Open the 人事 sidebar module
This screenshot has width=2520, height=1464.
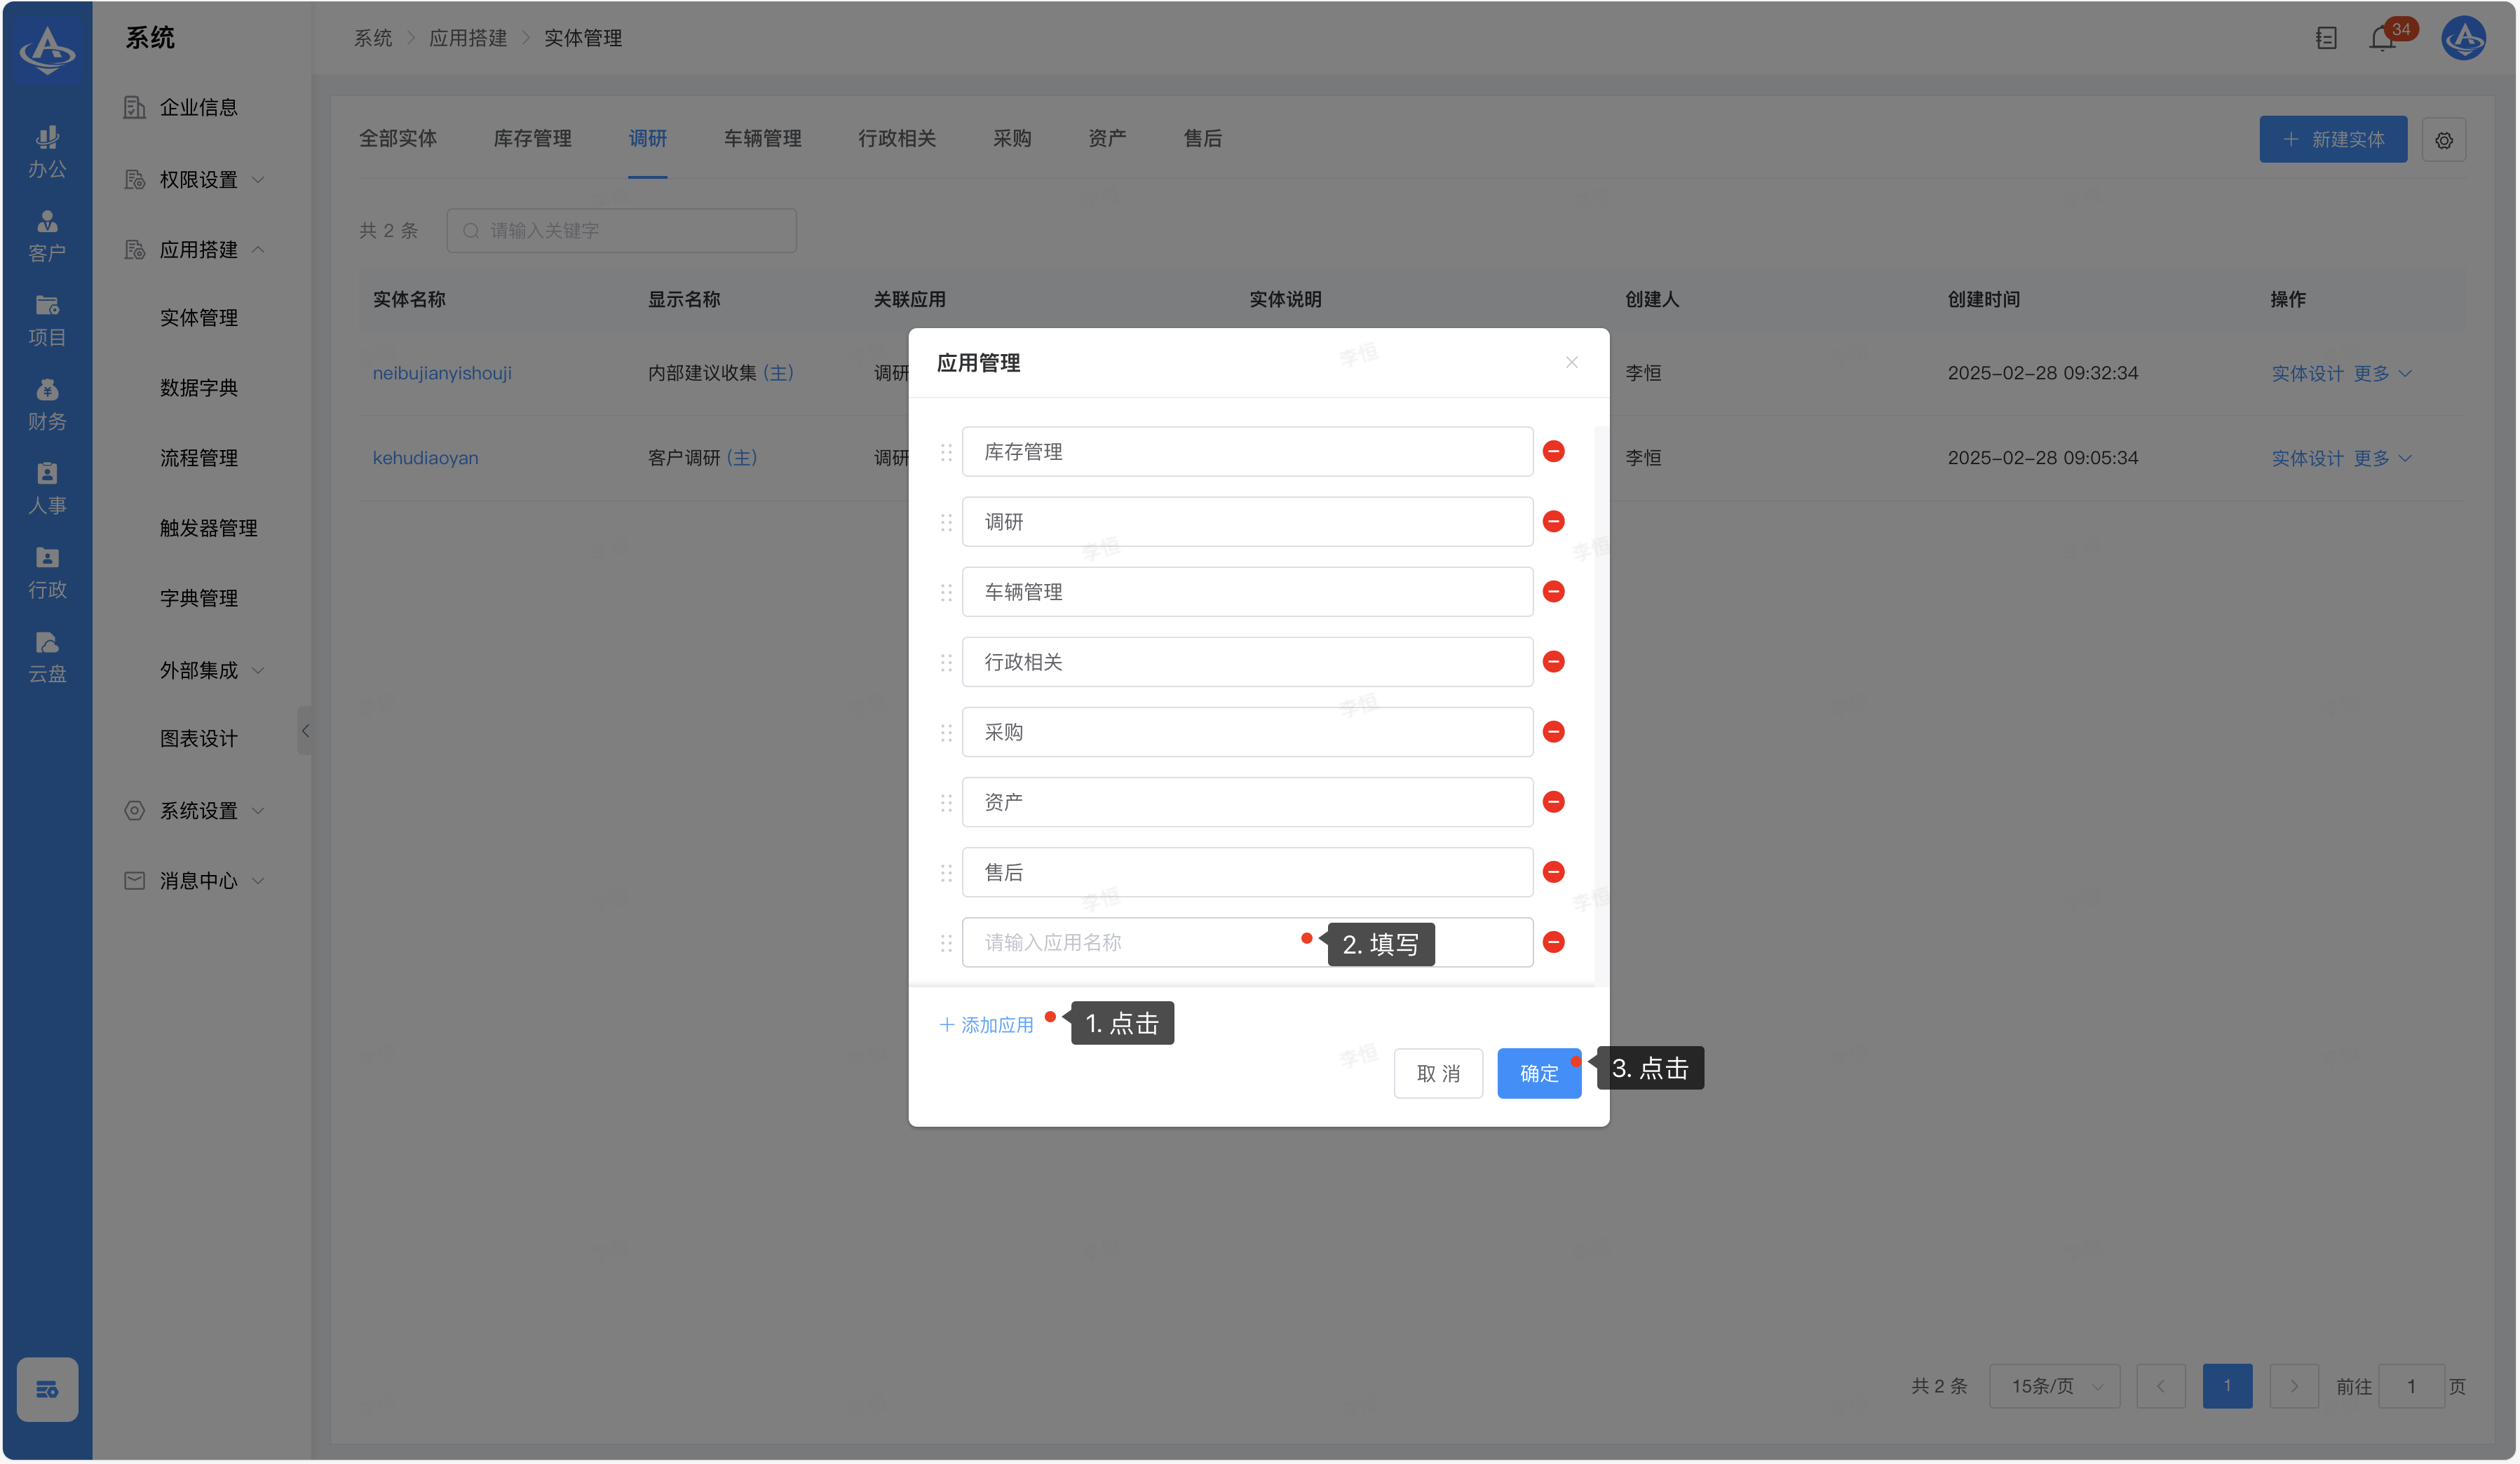(x=47, y=488)
